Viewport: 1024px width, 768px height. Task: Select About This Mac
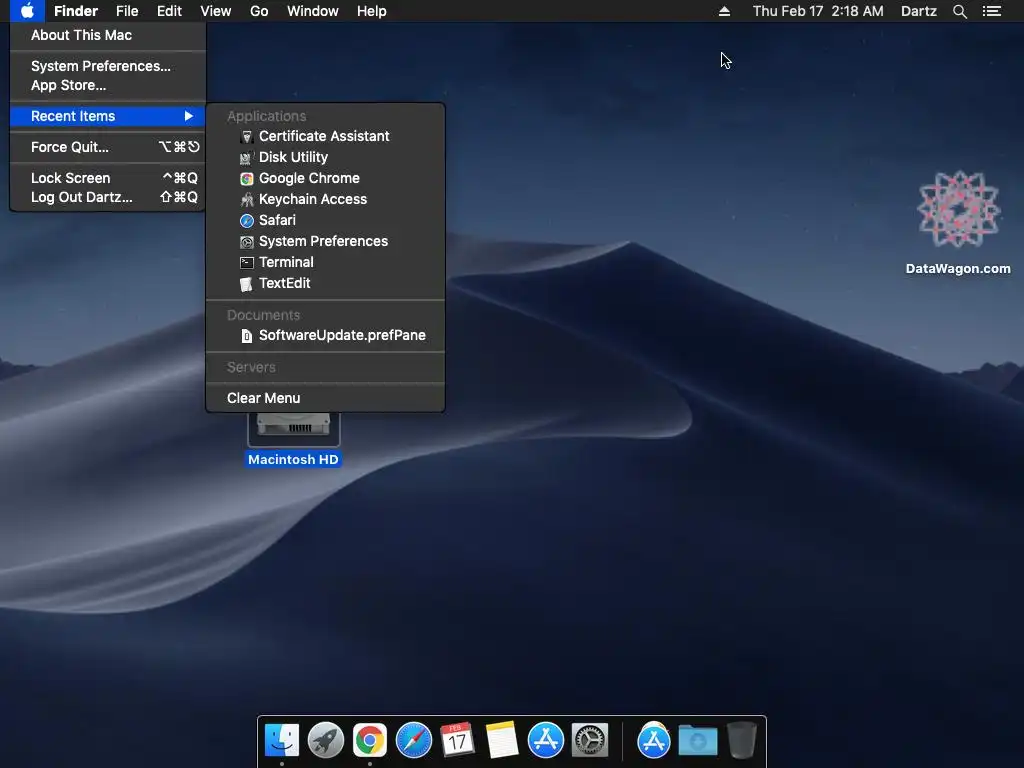click(x=108, y=35)
